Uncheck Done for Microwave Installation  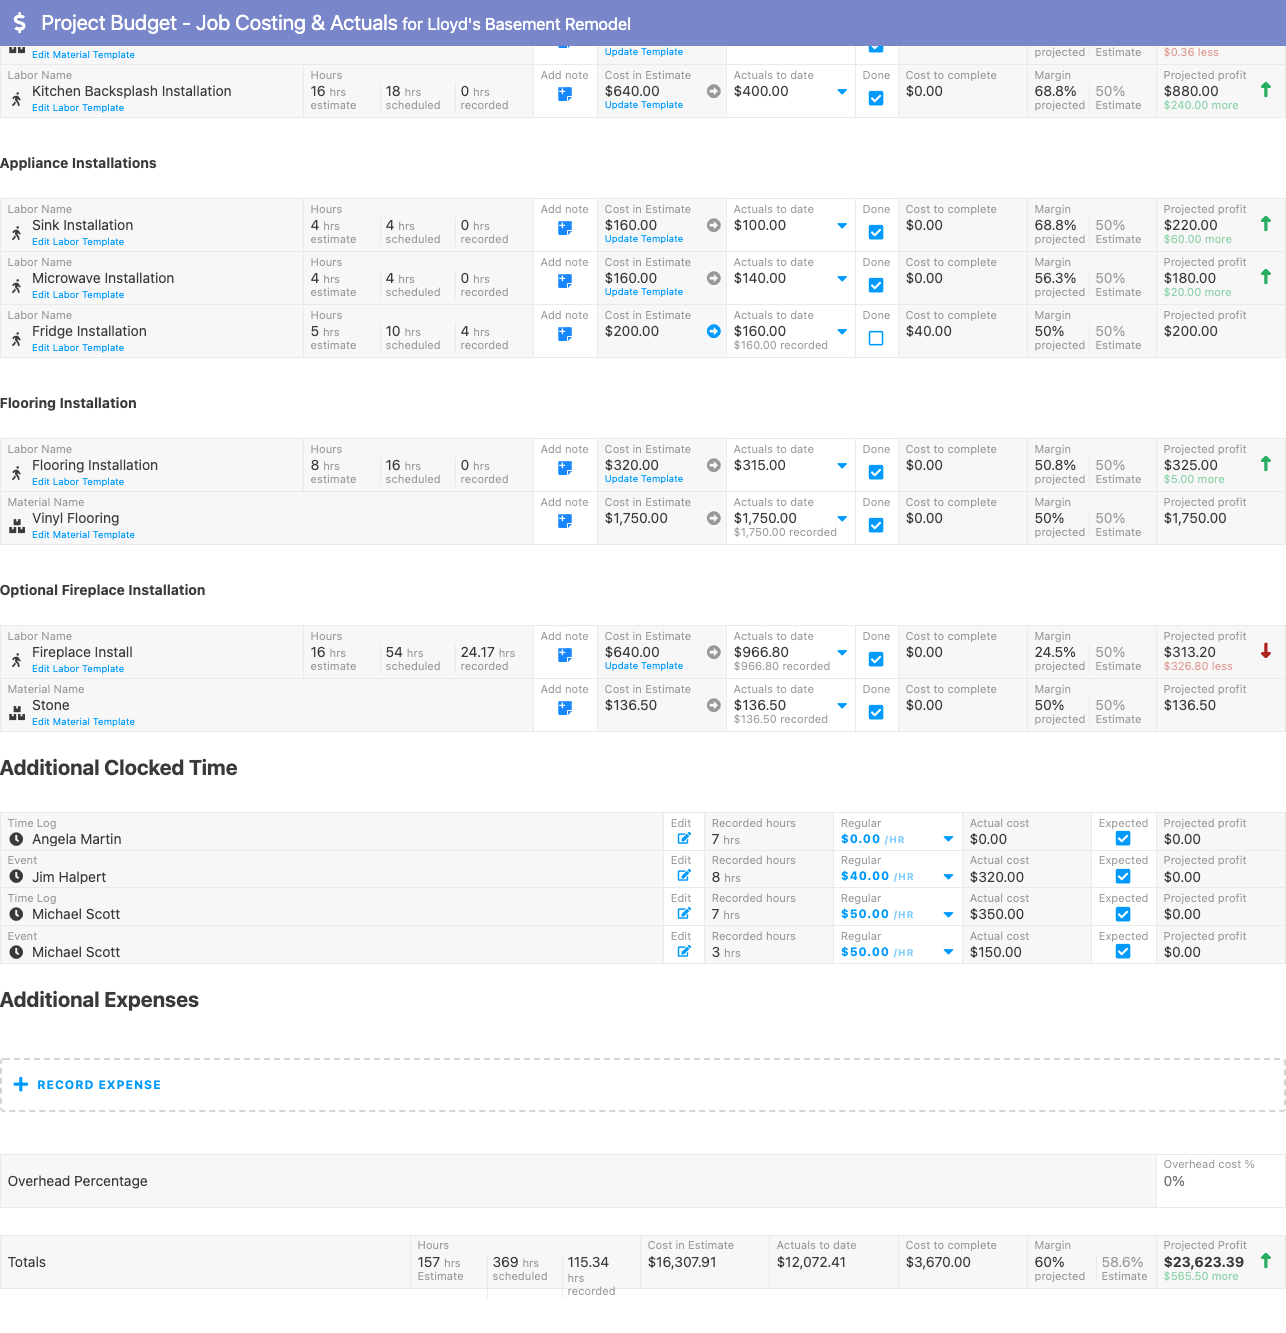click(876, 285)
